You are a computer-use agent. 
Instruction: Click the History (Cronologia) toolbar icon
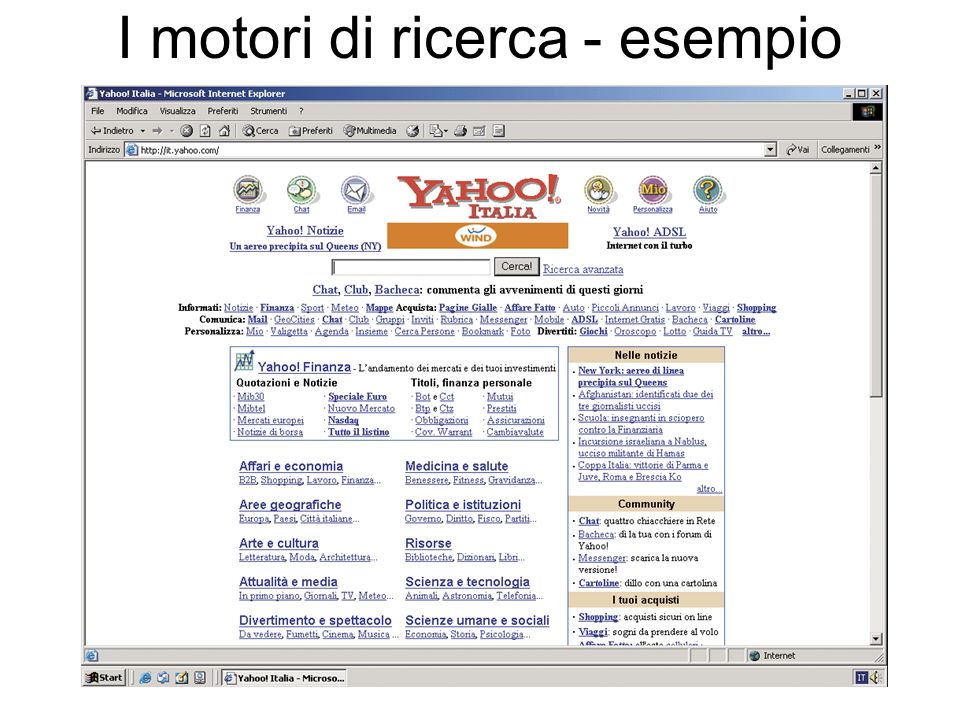coord(413,130)
